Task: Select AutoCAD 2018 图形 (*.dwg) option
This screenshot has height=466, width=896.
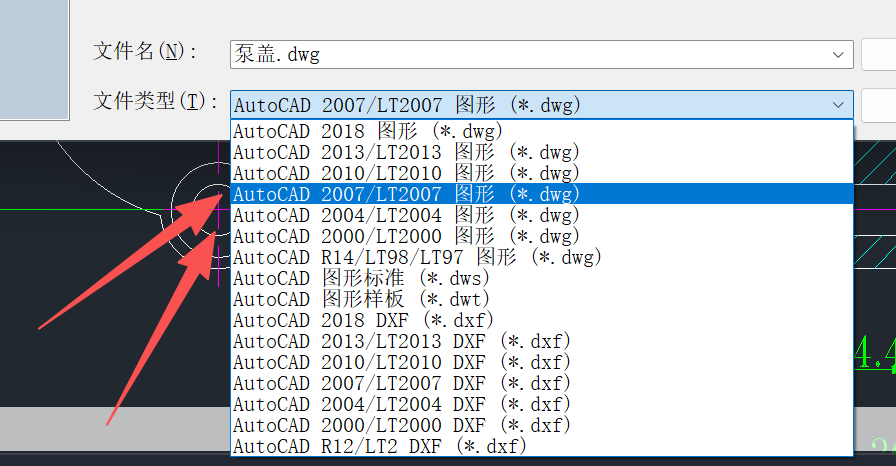Action: [542, 131]
